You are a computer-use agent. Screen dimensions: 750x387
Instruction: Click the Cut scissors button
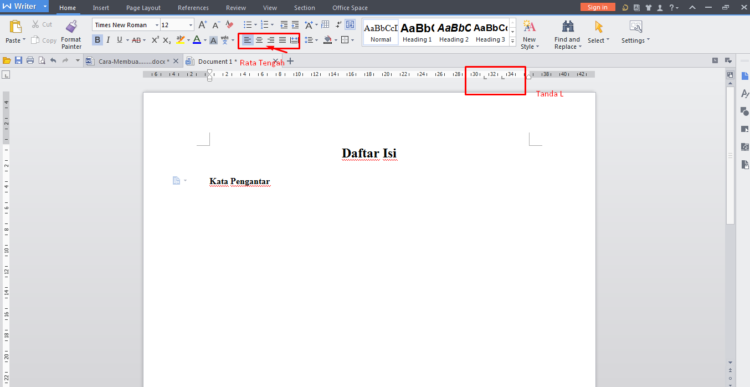click(42, 24)
